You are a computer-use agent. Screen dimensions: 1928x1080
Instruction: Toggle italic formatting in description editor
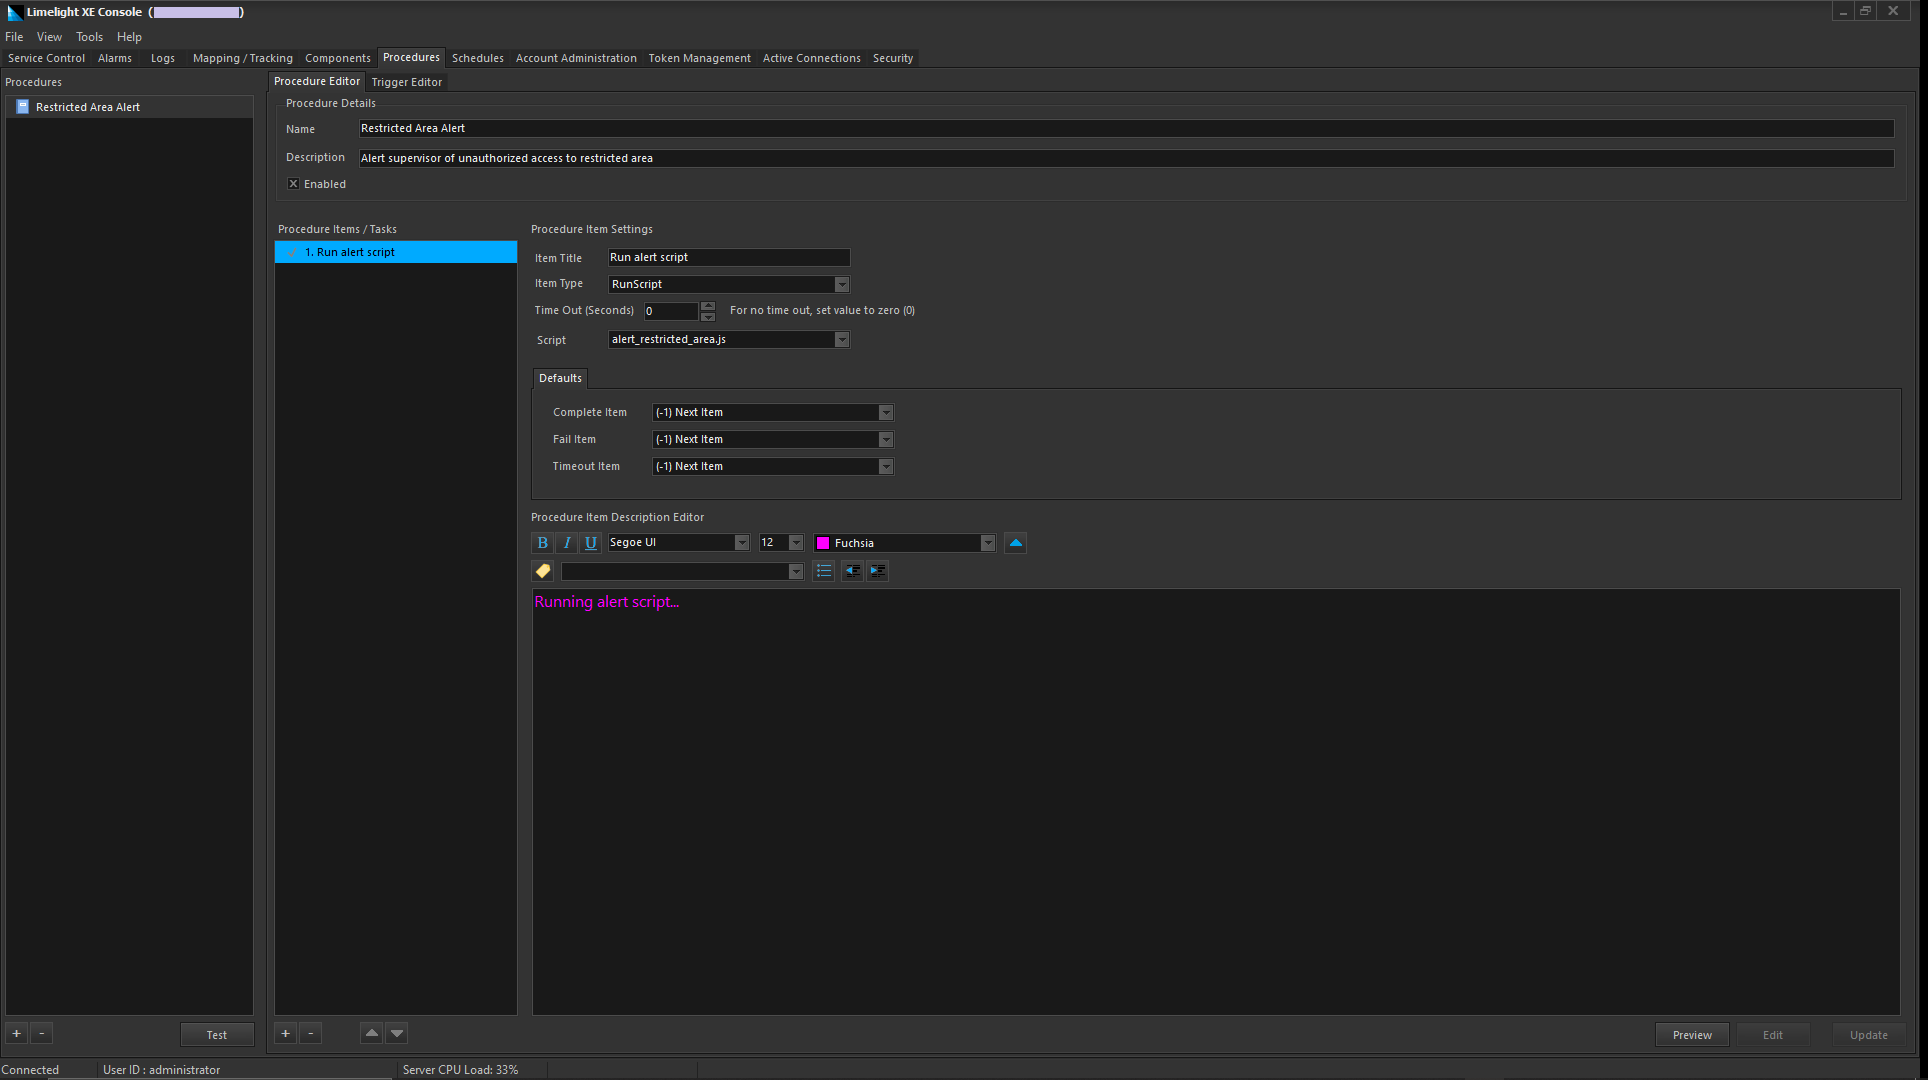(x=567, y=543)
